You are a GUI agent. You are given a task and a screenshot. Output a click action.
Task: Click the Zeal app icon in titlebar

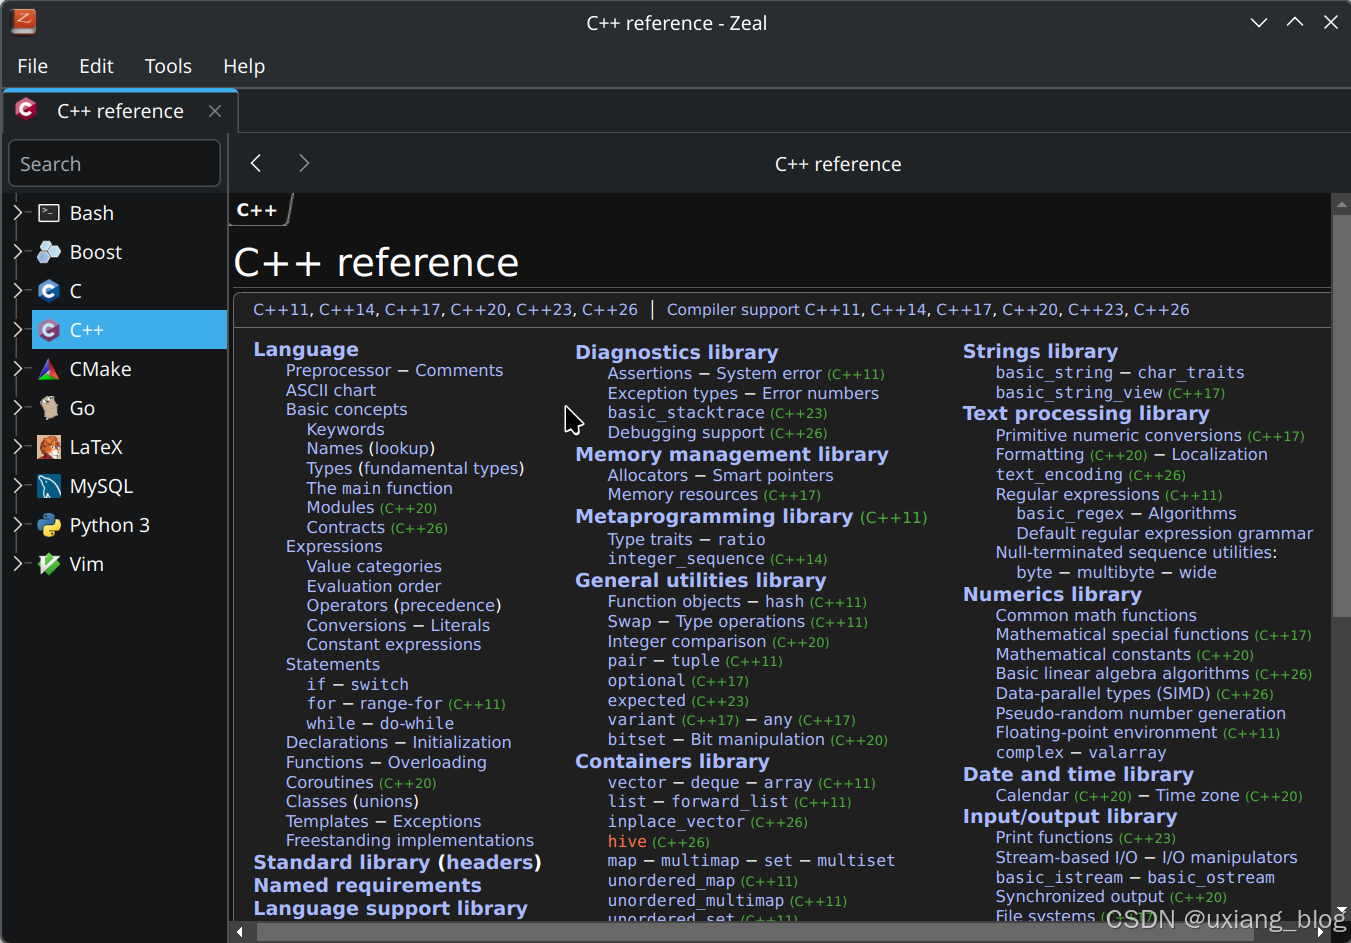coord(24,21)
